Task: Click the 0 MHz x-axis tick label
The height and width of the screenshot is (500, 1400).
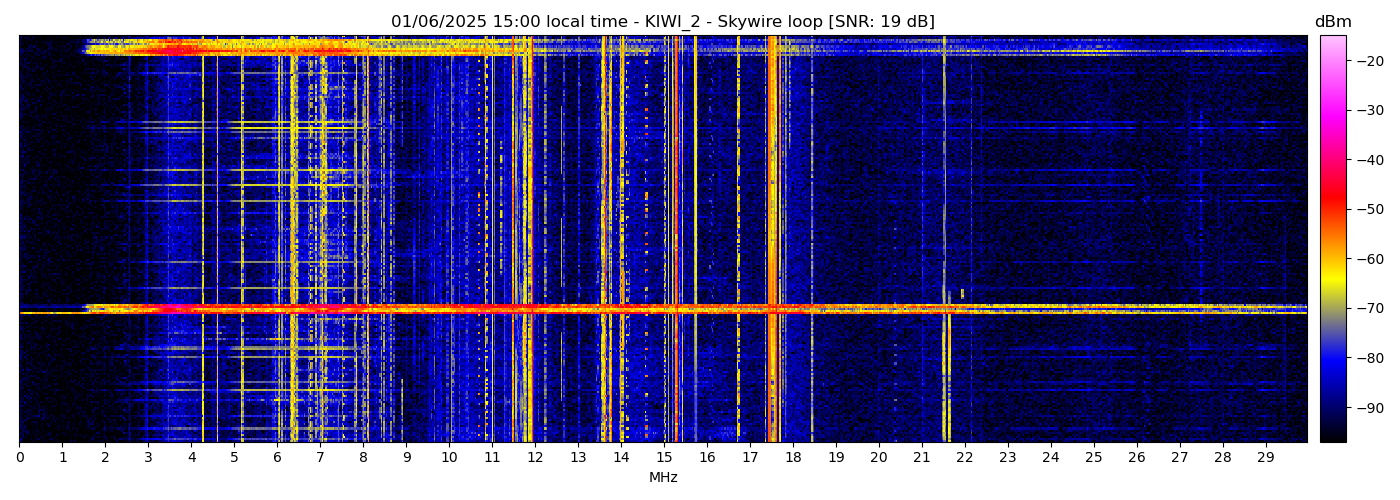Action: tap(20, 458)
